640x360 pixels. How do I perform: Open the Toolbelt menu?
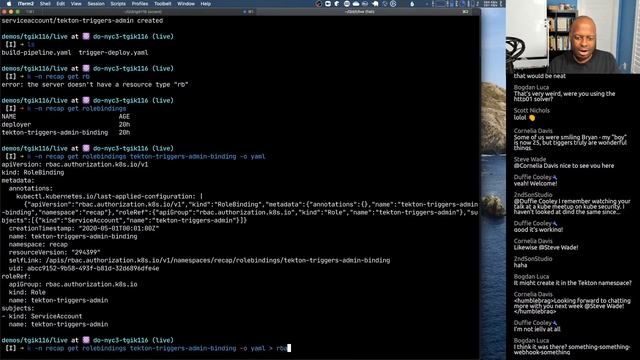pyautogui.click(x=162, y=4)
